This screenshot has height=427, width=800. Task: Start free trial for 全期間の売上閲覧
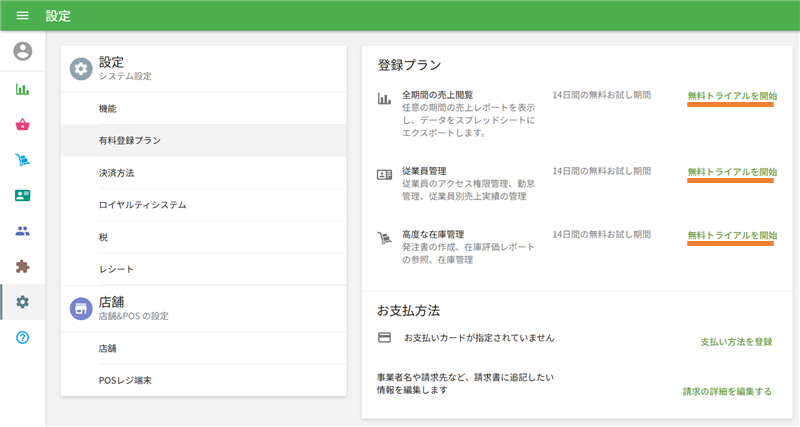pyautogui.click(x=731, y=96)
